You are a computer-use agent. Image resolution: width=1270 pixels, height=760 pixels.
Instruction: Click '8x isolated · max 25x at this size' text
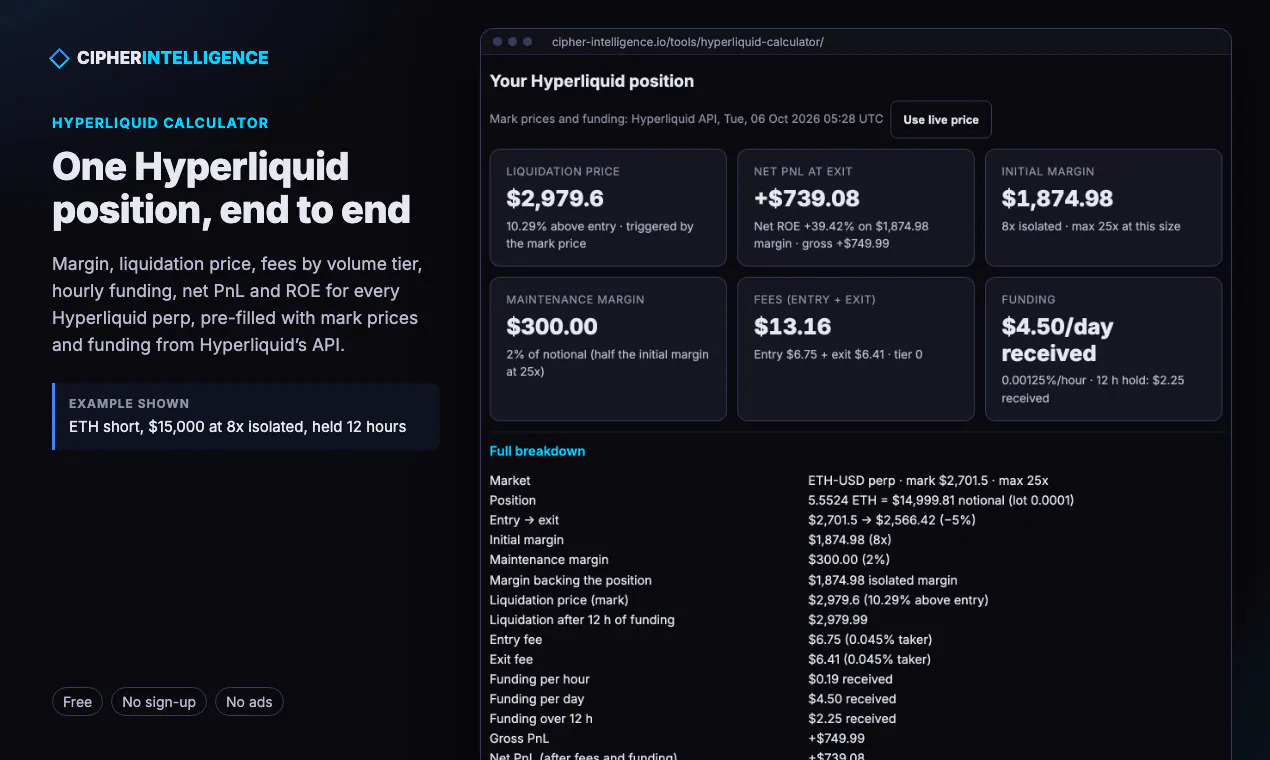1091,226
